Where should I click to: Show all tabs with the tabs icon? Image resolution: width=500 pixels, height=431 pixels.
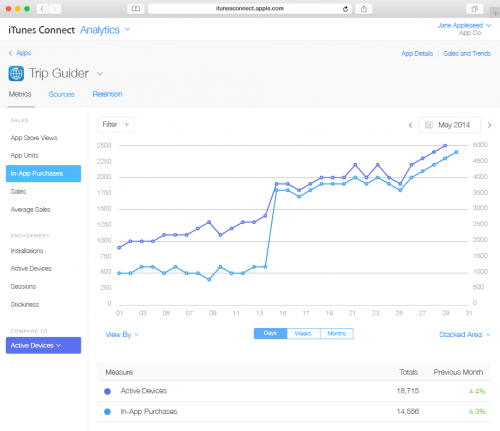pyautogui.click(x=475, y=9)
